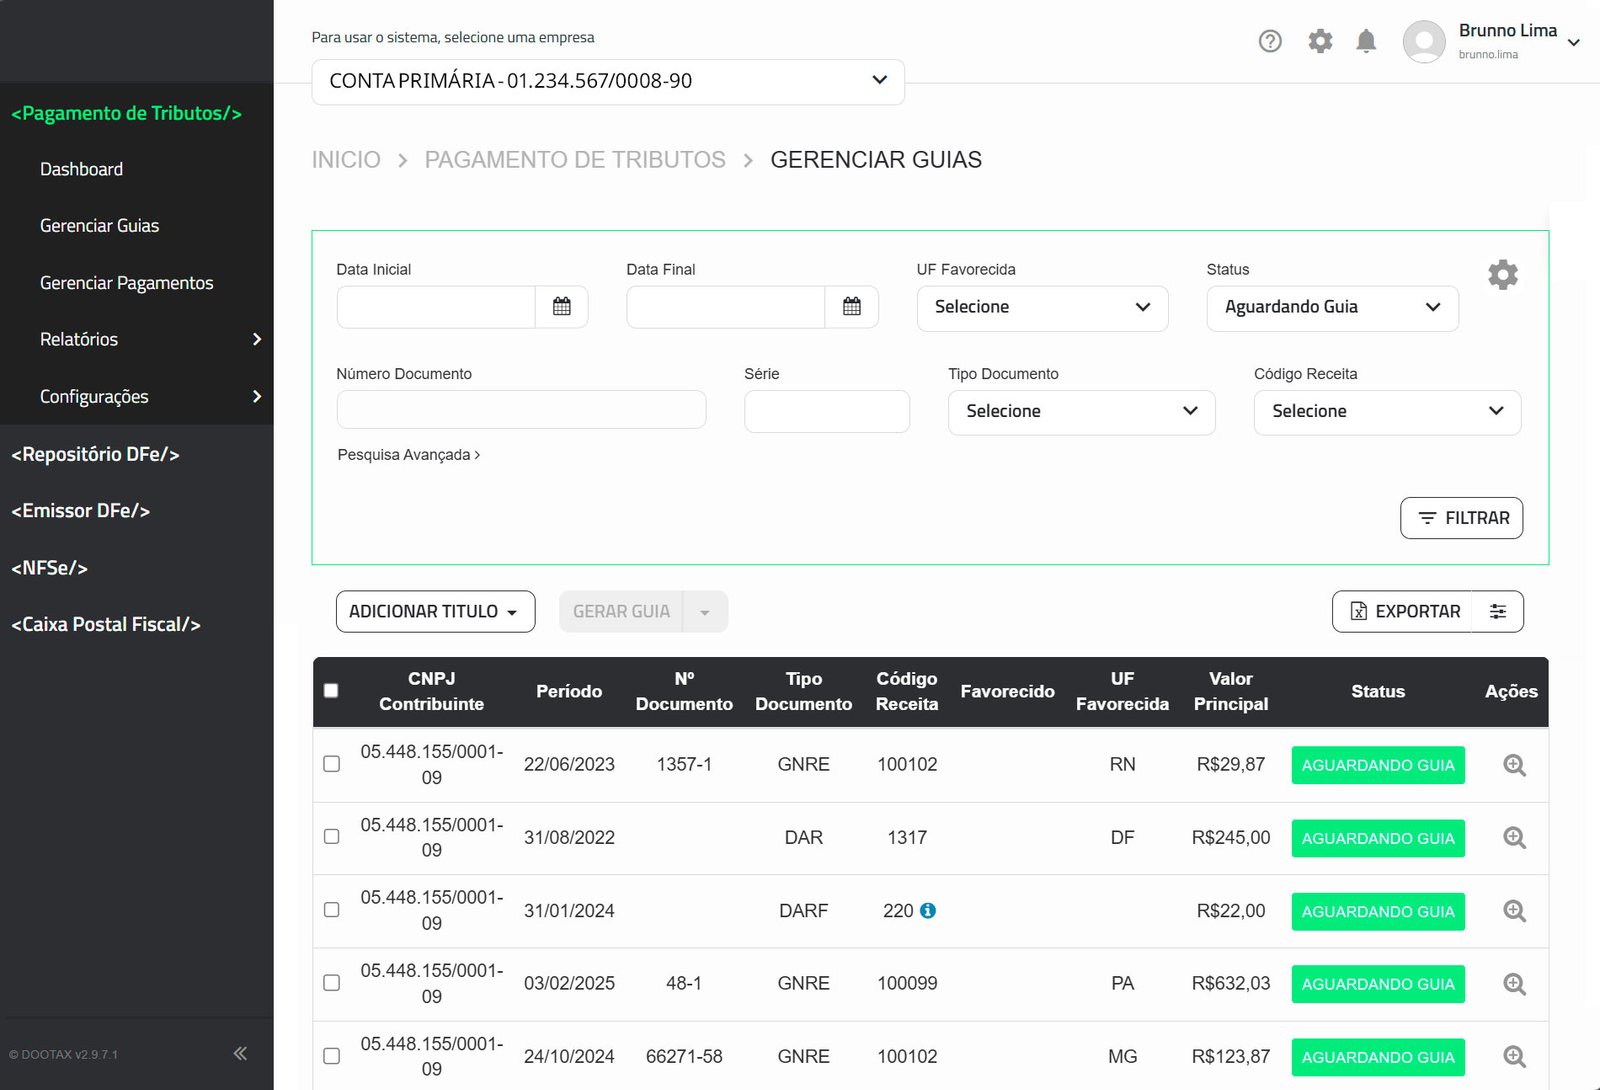Open the Data Final calendar picker
The image size is (1600, 1090).
point(852,307)
